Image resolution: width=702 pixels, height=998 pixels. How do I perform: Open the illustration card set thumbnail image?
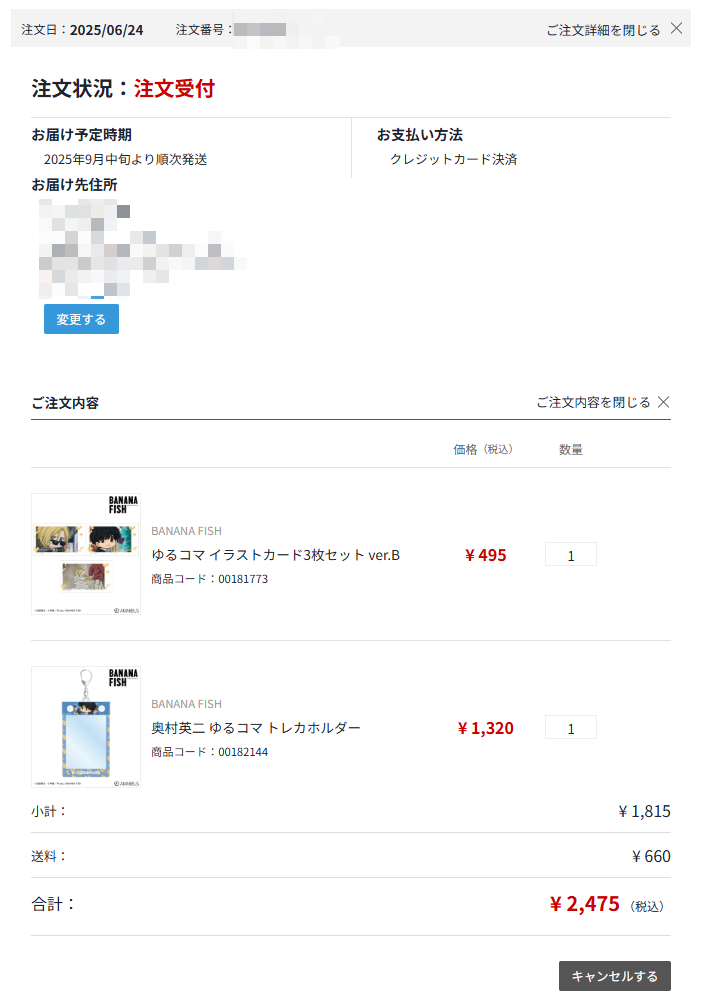pyautogui.click(x=86, y=554)
